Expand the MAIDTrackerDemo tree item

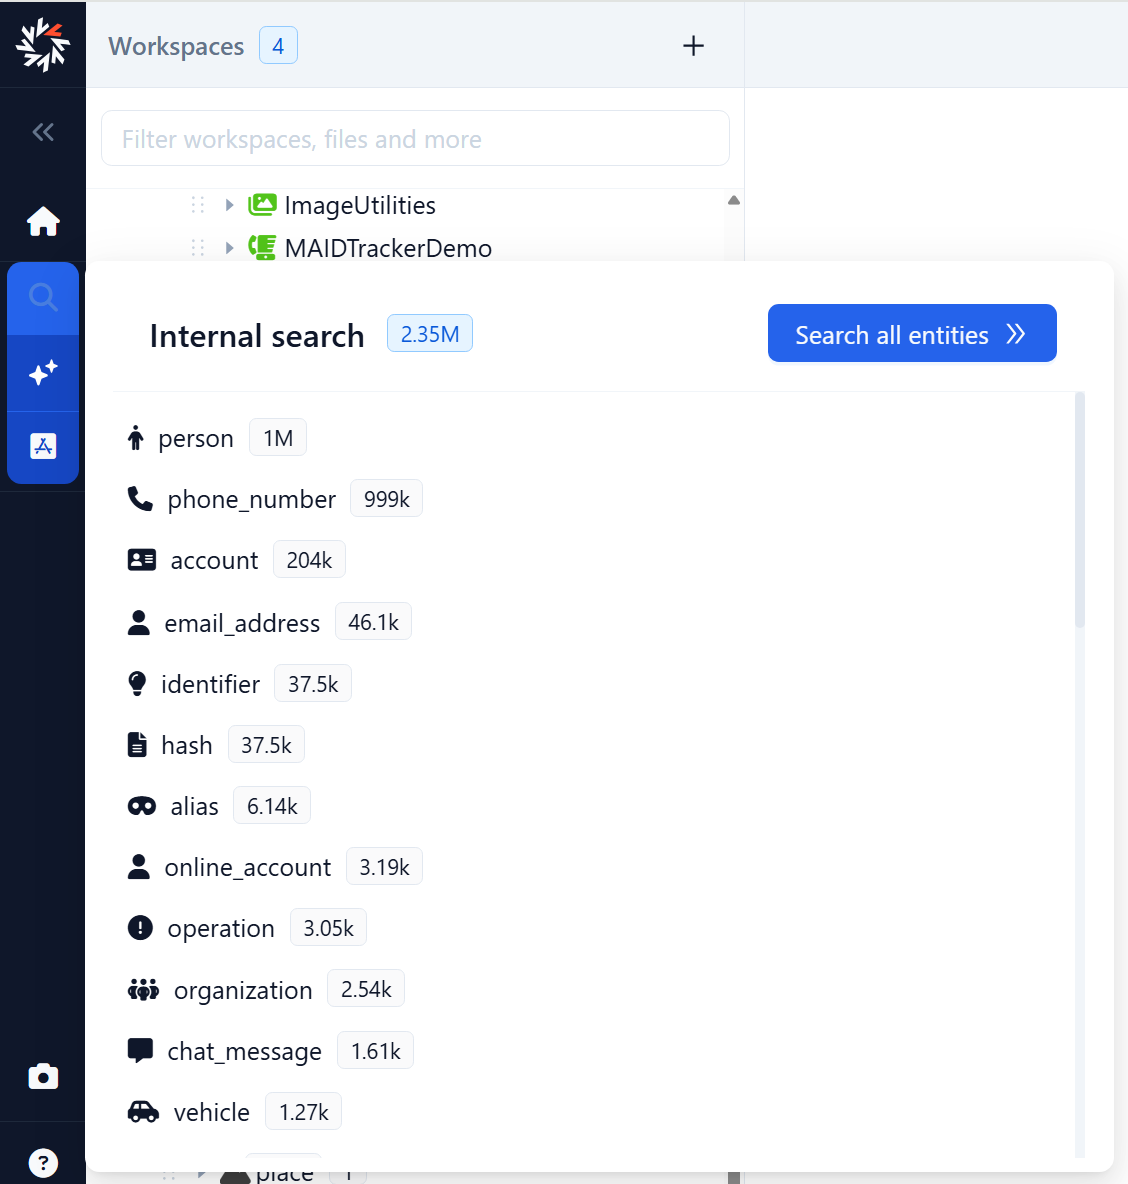click(229, 248)
